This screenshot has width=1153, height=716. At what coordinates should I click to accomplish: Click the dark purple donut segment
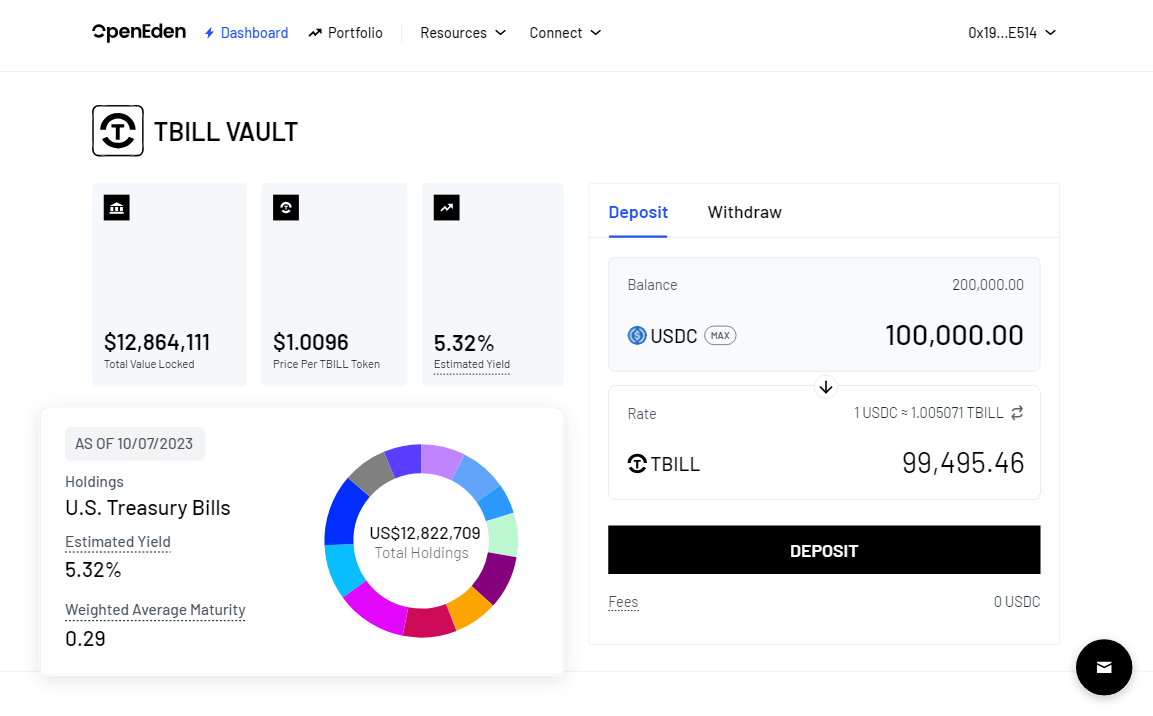(495, 577)
